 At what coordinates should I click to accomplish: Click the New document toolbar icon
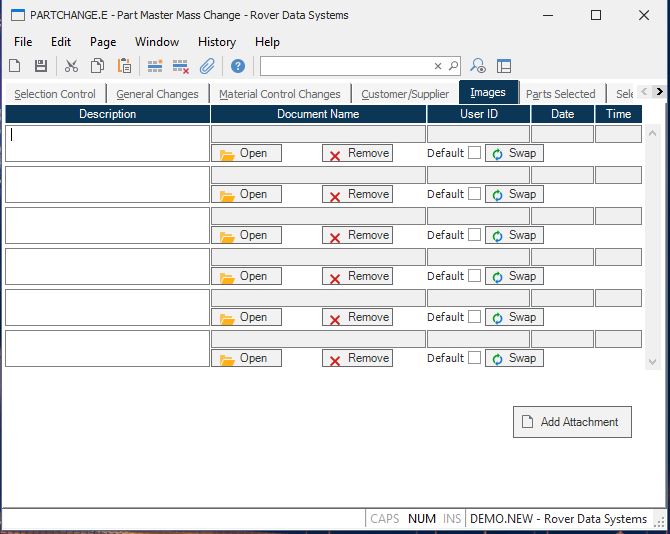pos(15,66)
